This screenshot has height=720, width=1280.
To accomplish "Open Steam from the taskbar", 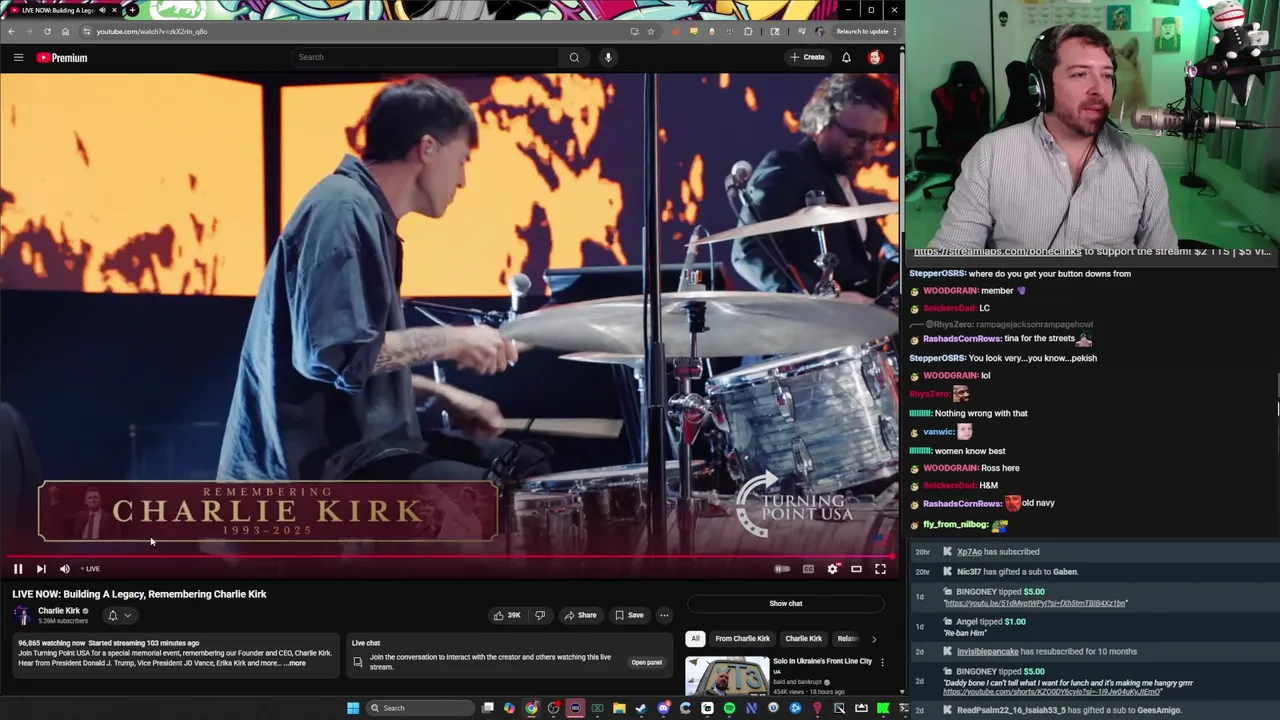I will coord(641,708).
